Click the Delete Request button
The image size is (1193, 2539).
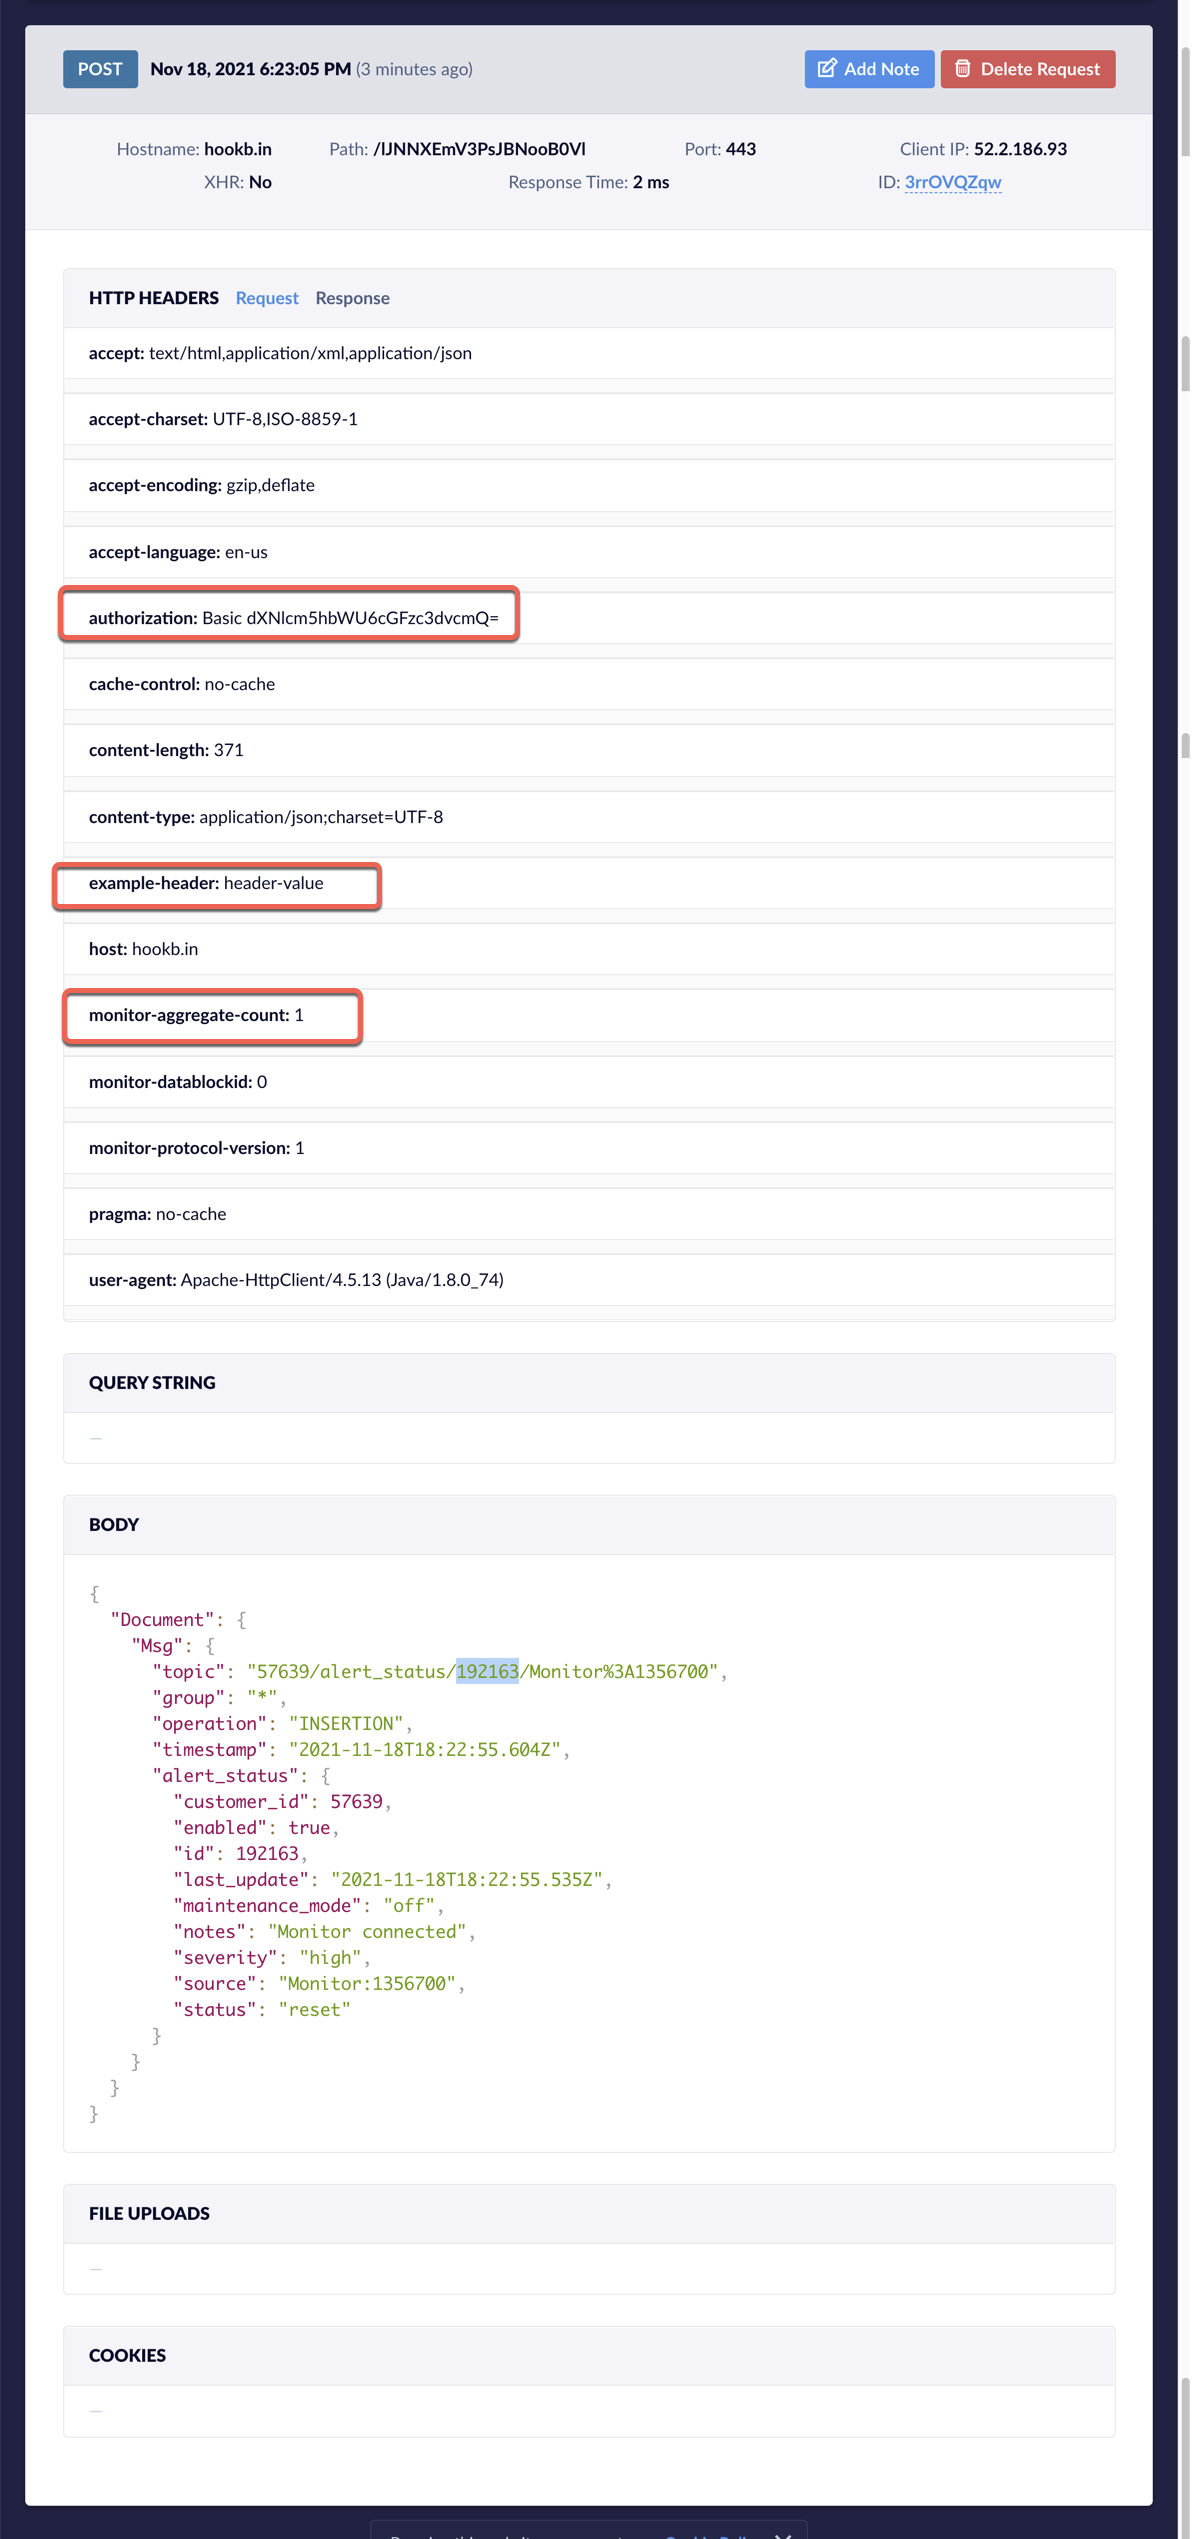[x=1027, y=69]
